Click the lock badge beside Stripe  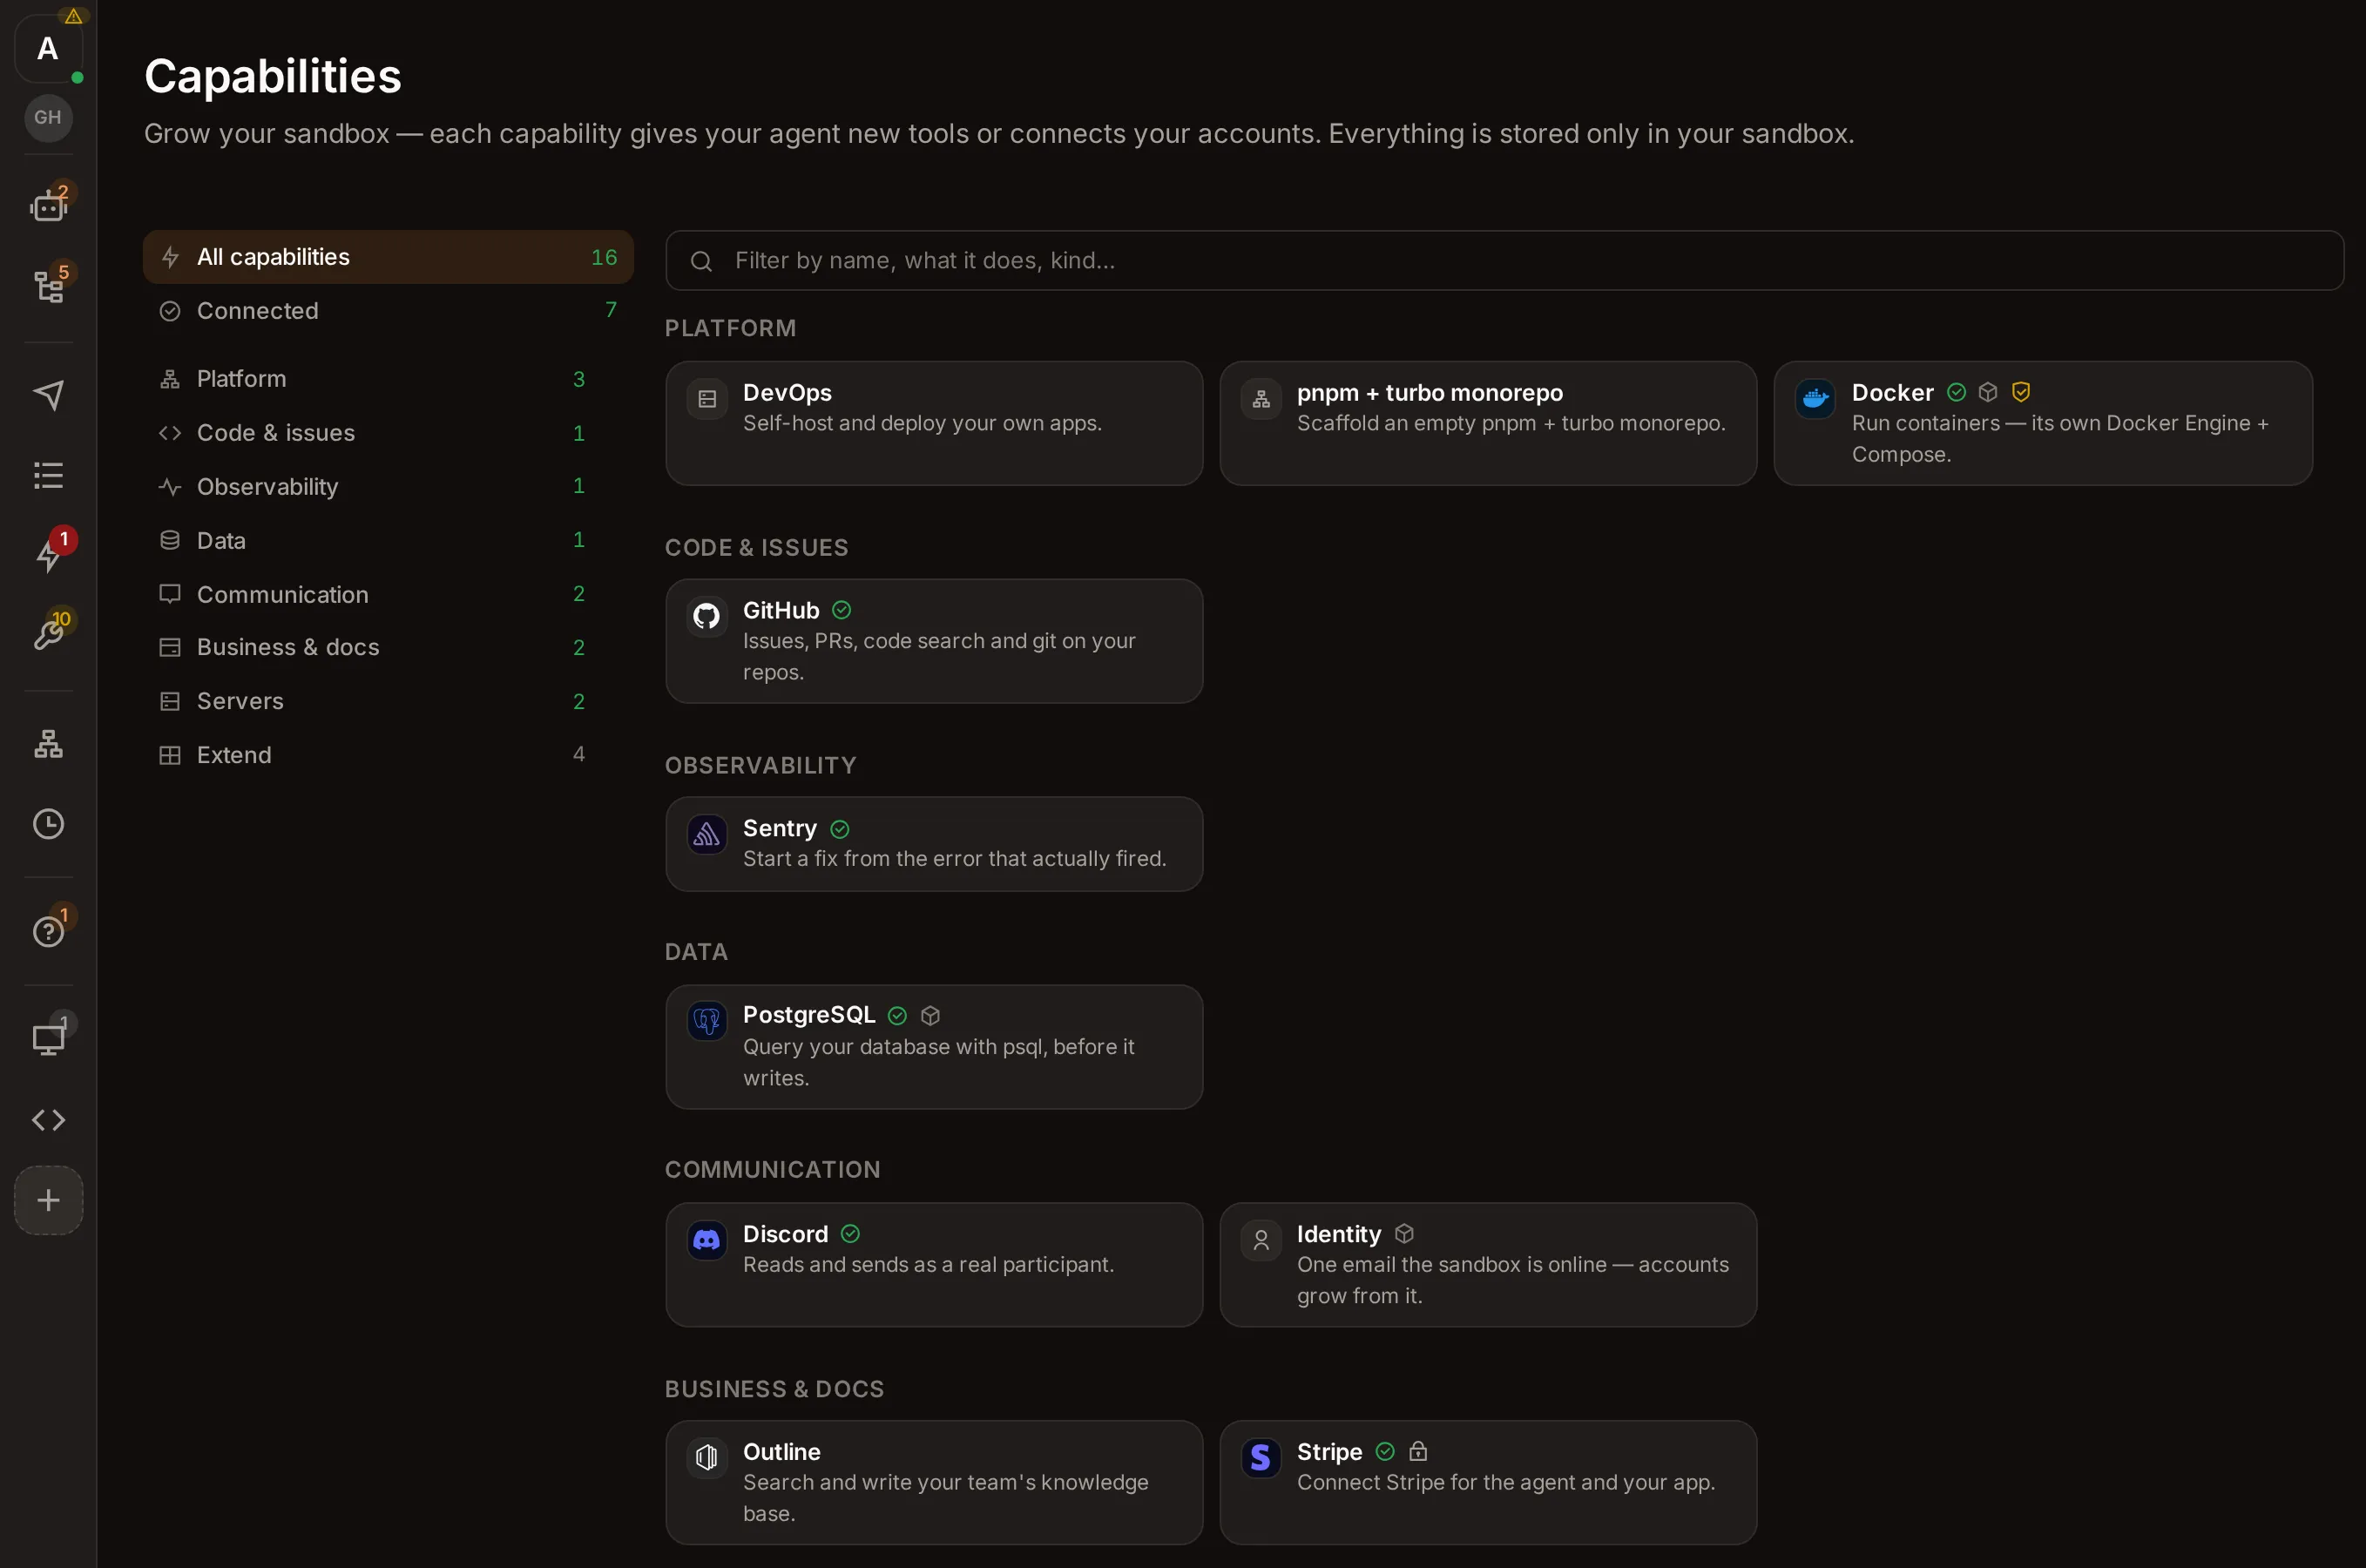coord(1418,1451)
